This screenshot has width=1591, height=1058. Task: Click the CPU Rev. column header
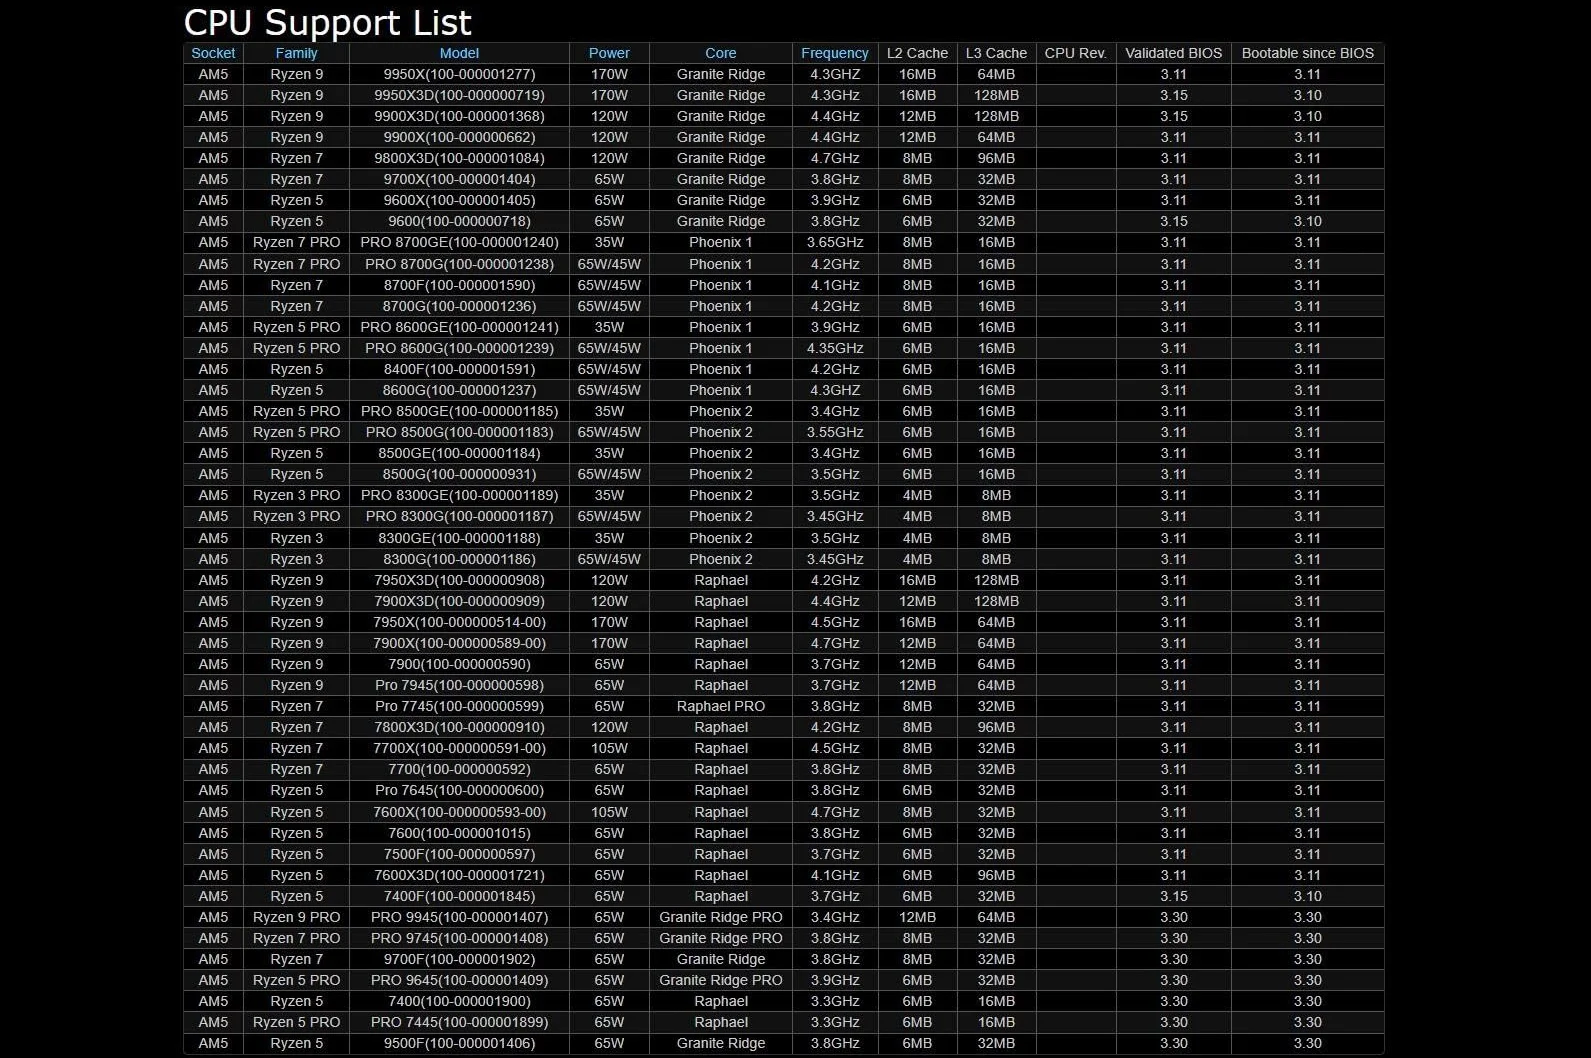coord(1076,53)
